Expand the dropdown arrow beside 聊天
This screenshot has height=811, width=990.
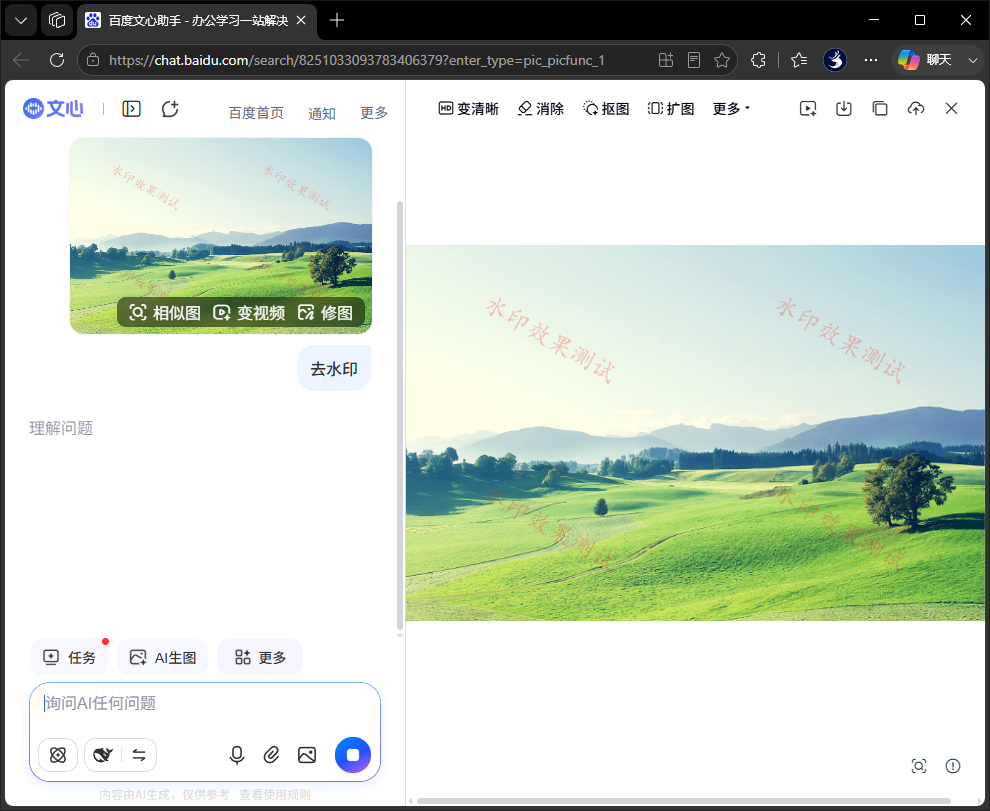click(972, 60)
